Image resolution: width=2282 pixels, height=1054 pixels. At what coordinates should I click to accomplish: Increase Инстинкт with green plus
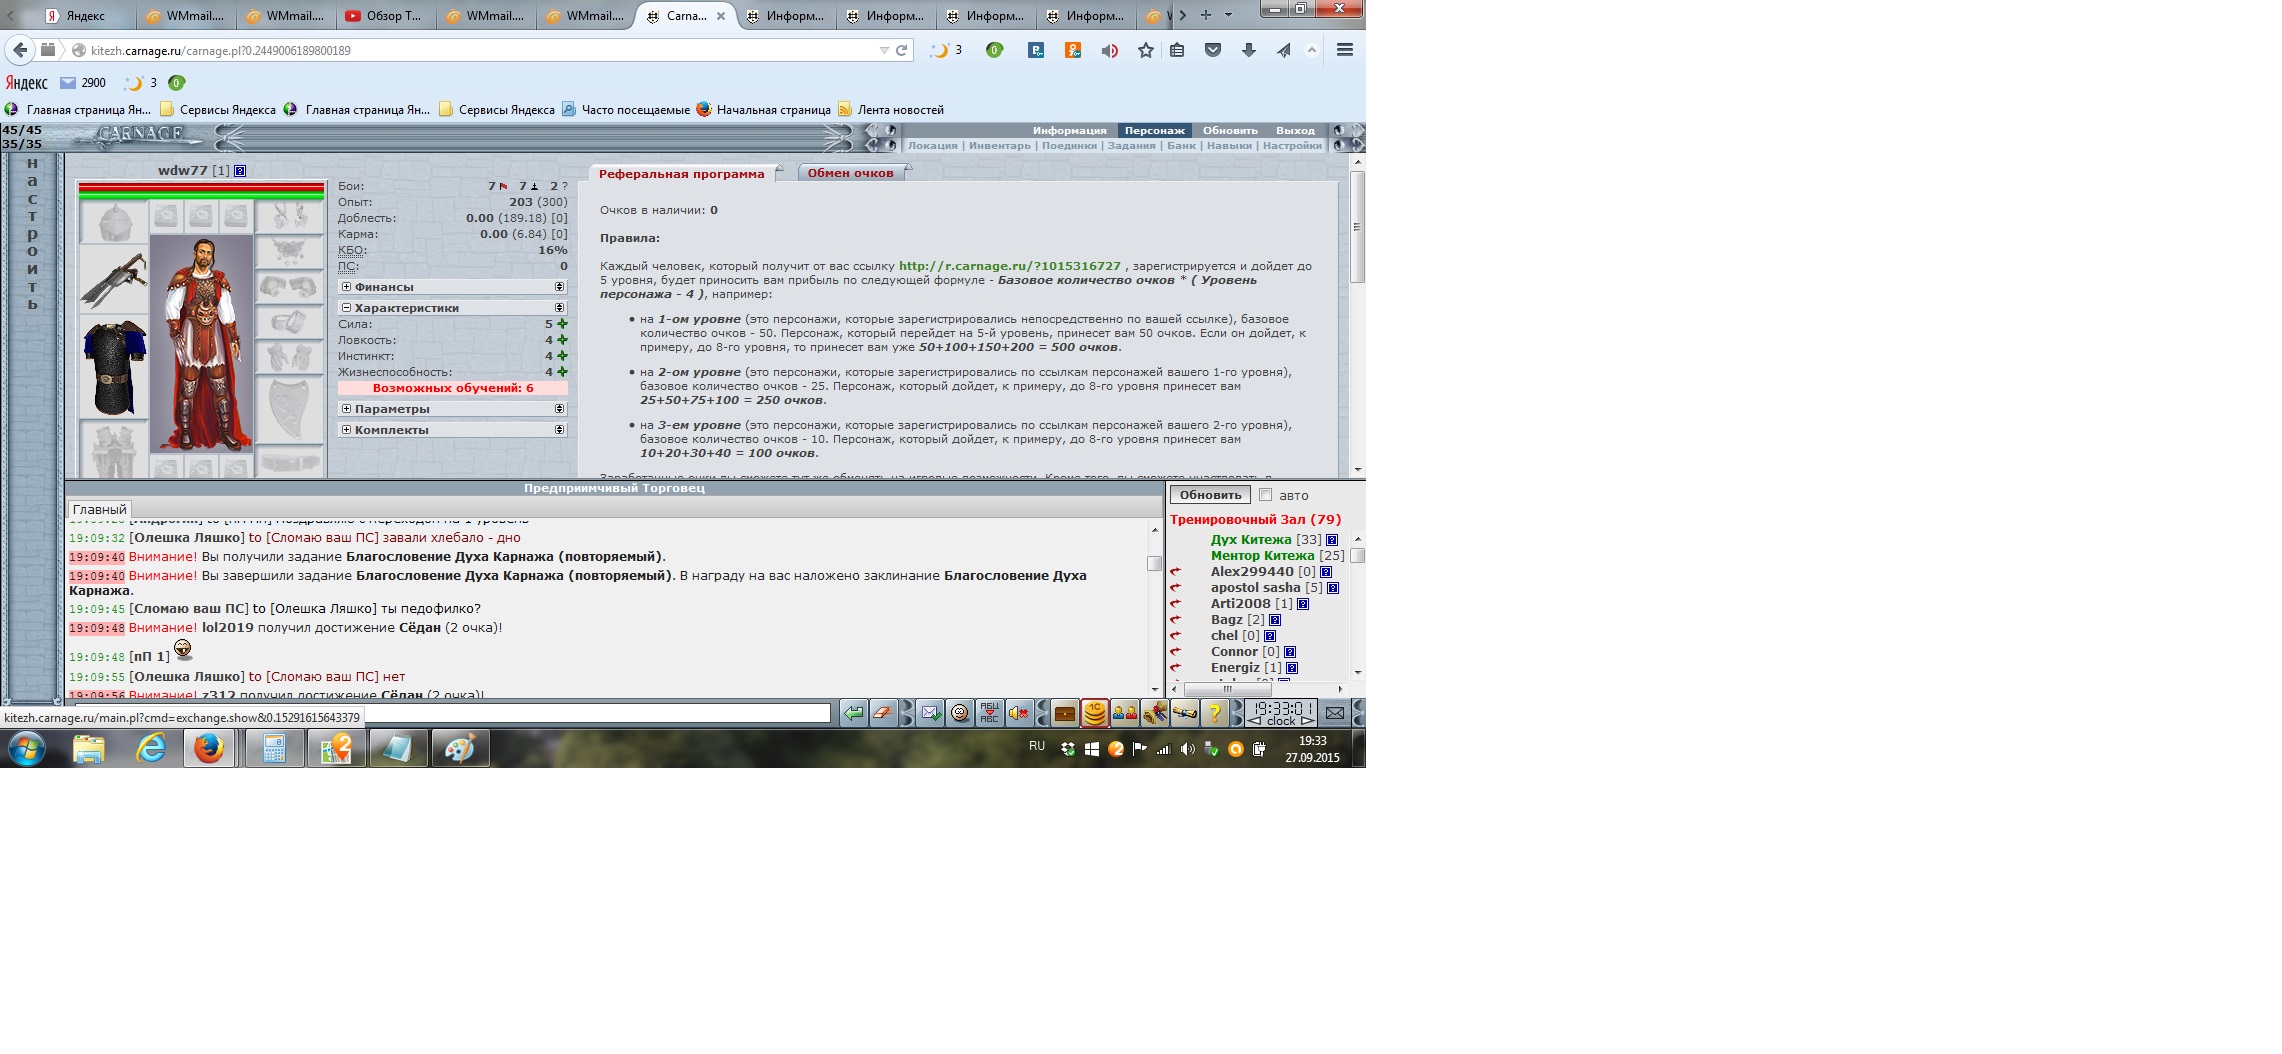point(562,356)
